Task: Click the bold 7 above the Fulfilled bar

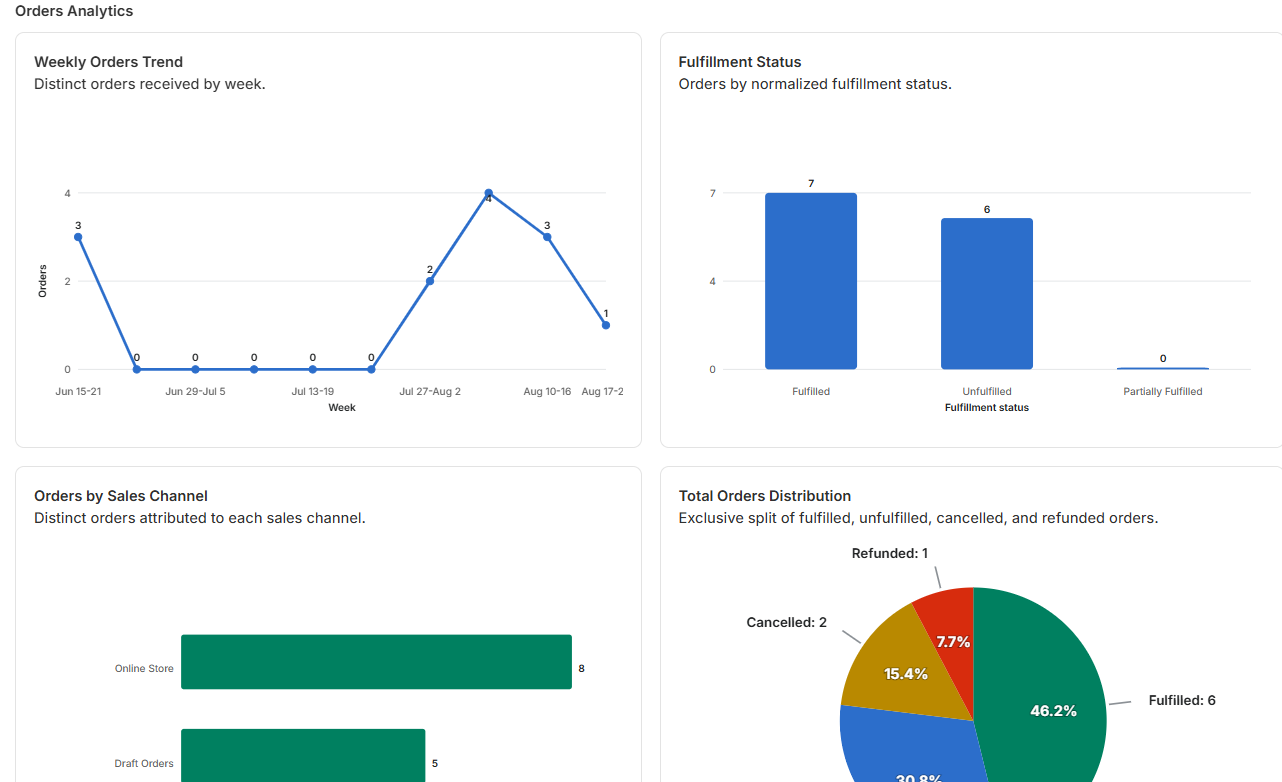Action: [x=811, y=183]
